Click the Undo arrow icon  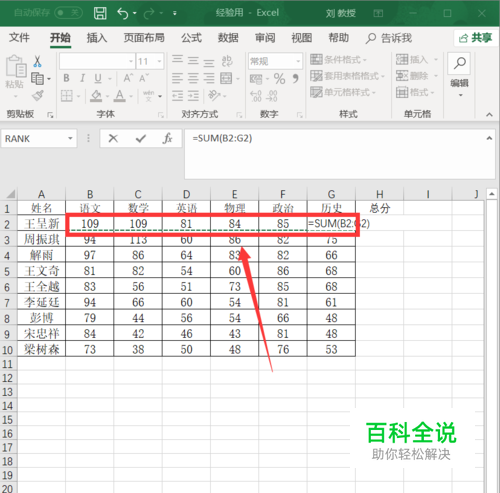(x=123, y=13)
